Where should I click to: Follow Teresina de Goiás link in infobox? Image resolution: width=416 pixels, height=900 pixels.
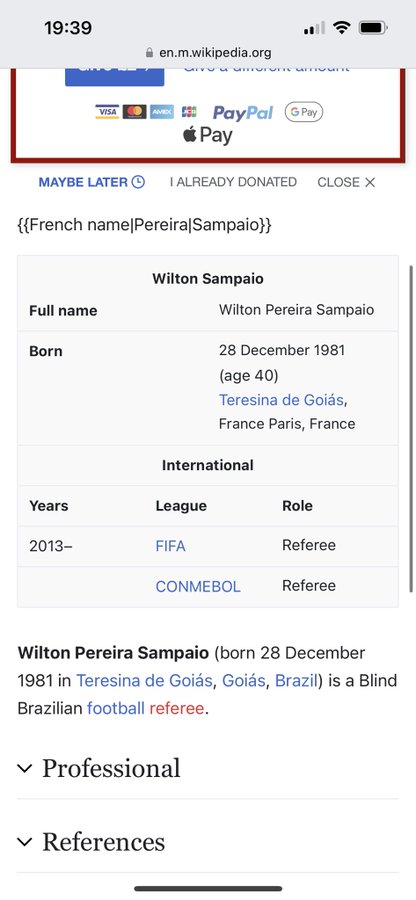281,399
